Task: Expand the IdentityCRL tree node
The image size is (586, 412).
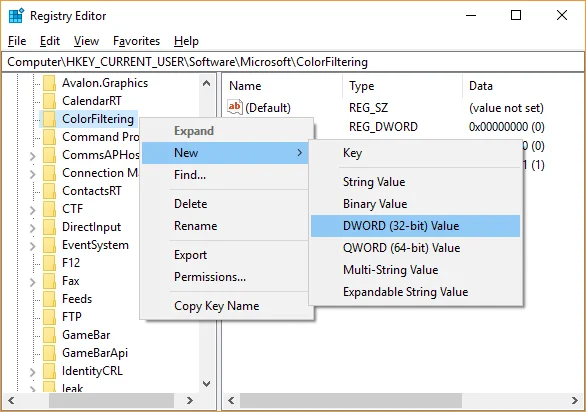Action: tap(33, 372)
